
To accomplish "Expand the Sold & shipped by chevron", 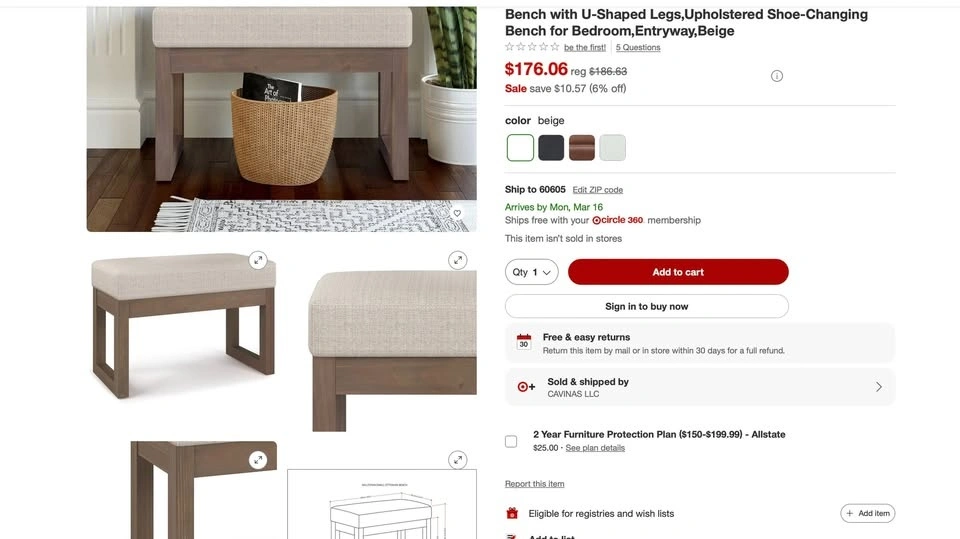I will click(x=879, y=387).
